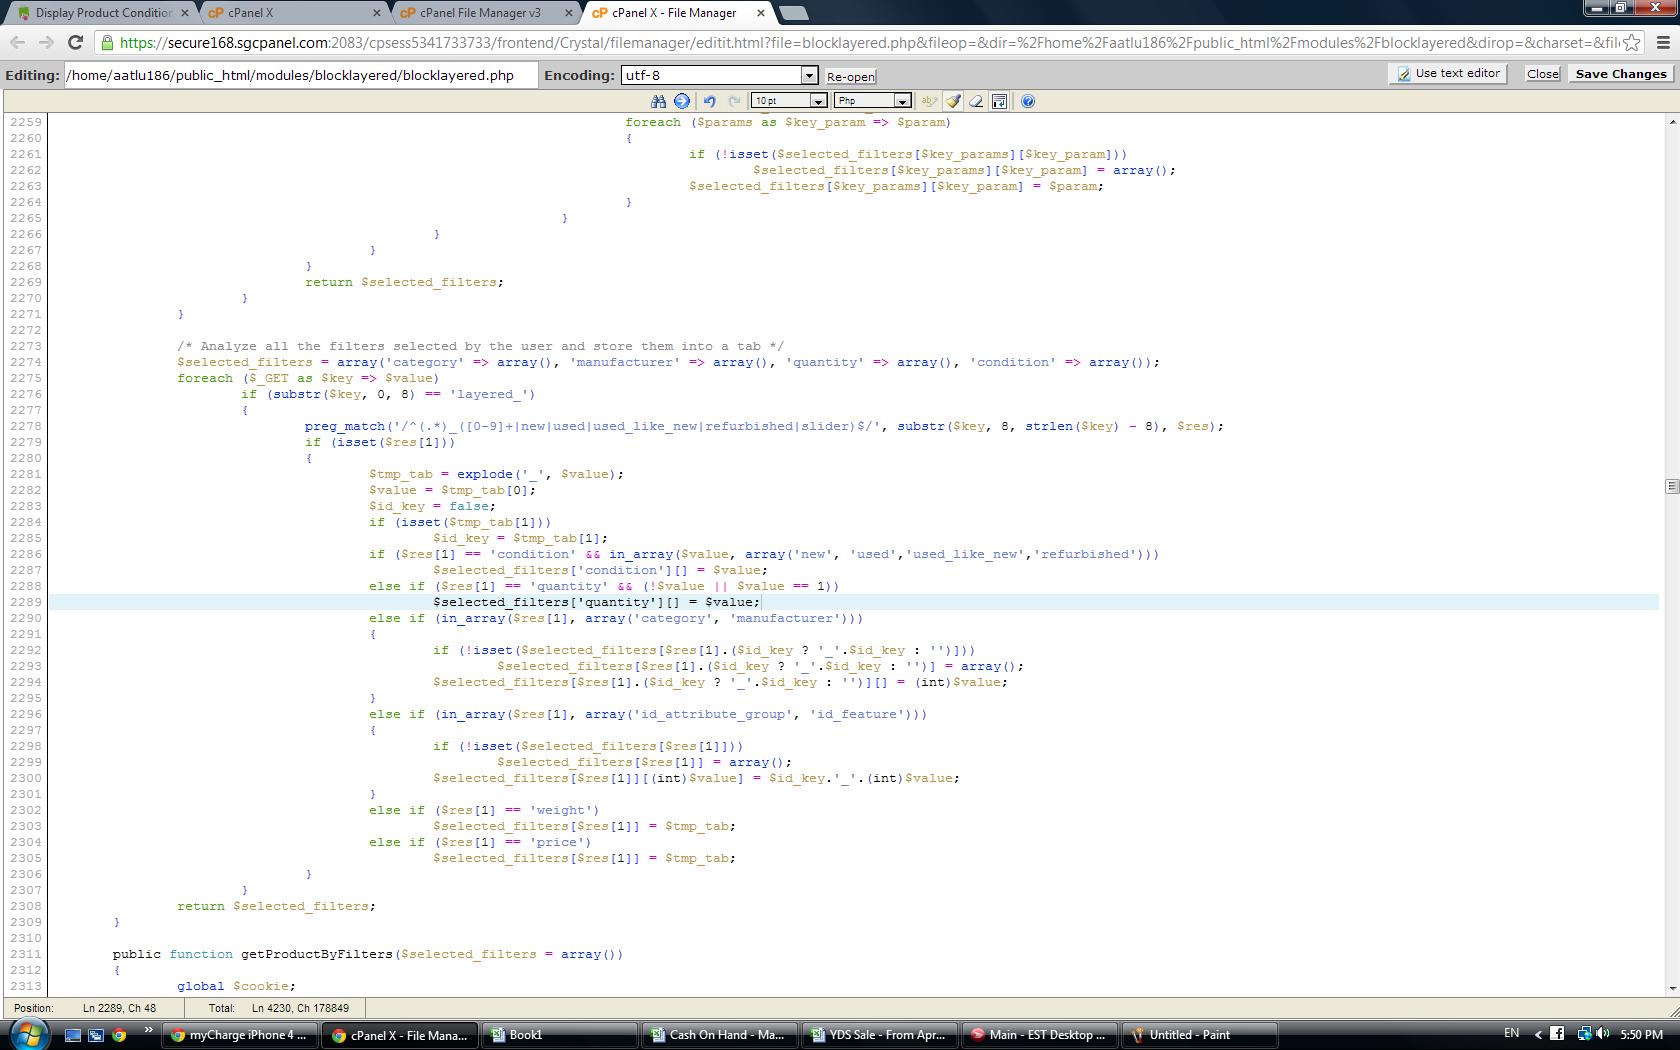Expand the utf-8 encoding dropdown
The width and height of the screenshot is (1680, 1050).
point(809,76)
